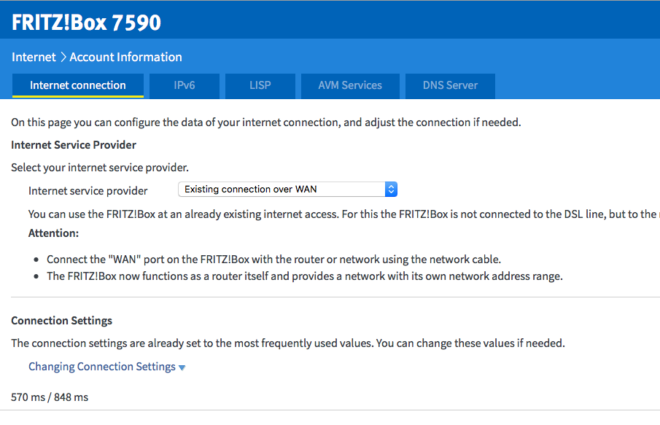Click the breadcrumb chevron after Internet
The height and width of the screenshot is (425, 660).
[63, 57]
